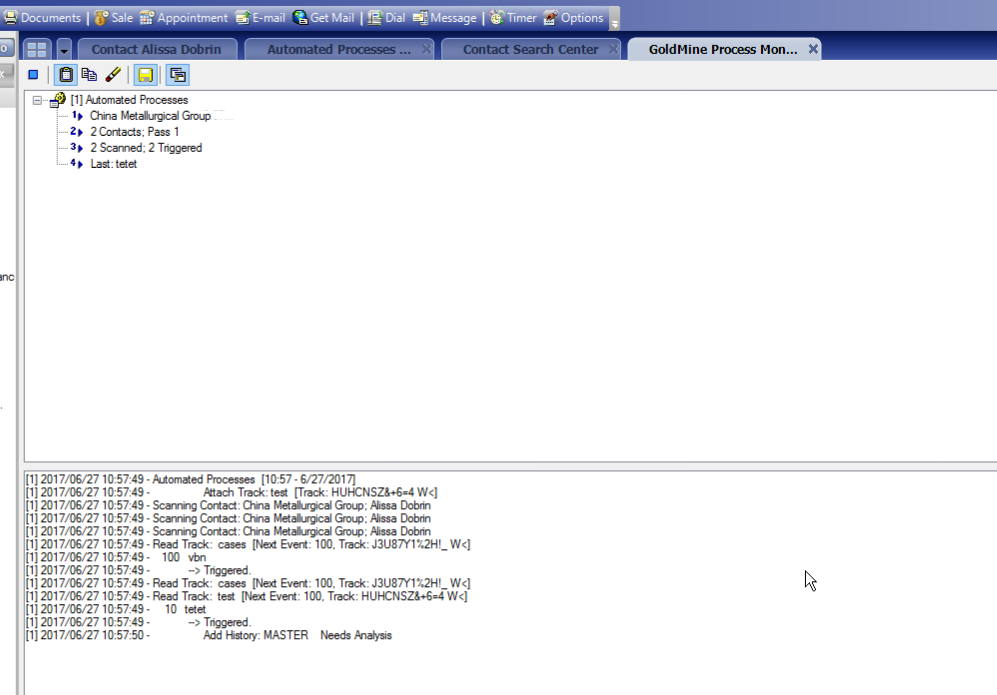Click the eraser icon to clear the log
The width and height of the screenshot is (997, 695).
pyautogui.click(x=112, y=74)
